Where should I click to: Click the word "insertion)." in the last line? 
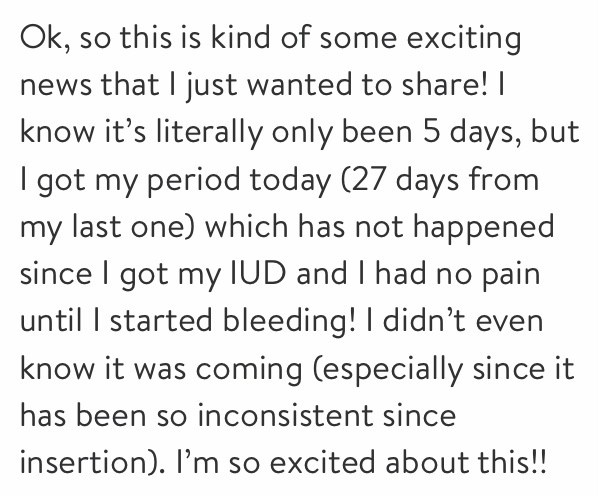93,463
